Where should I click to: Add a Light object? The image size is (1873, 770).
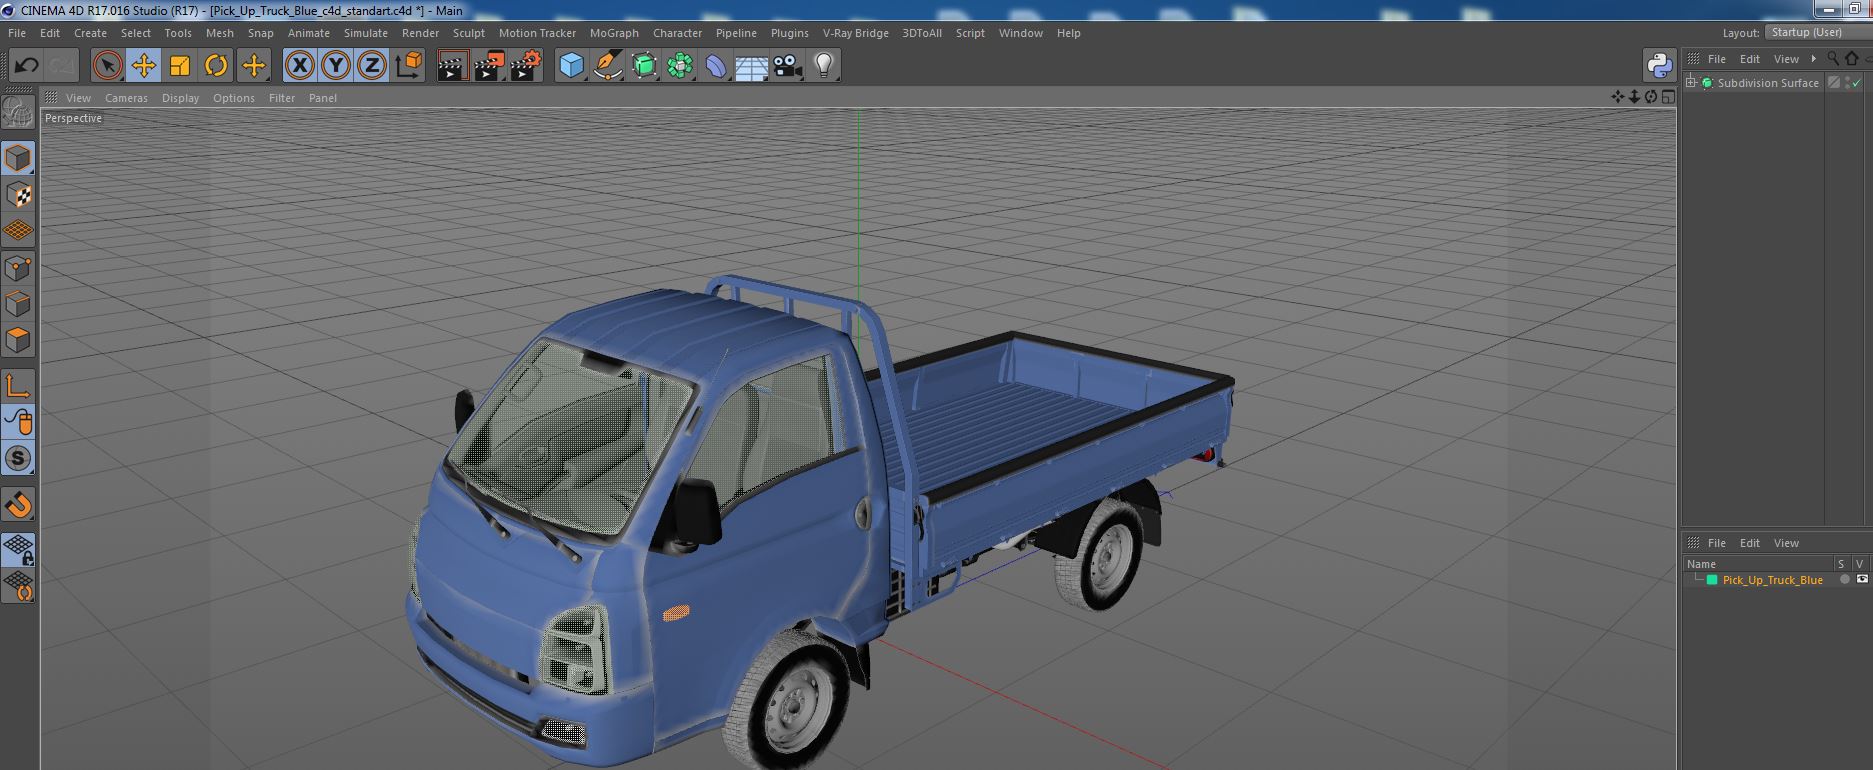[824, 66]
